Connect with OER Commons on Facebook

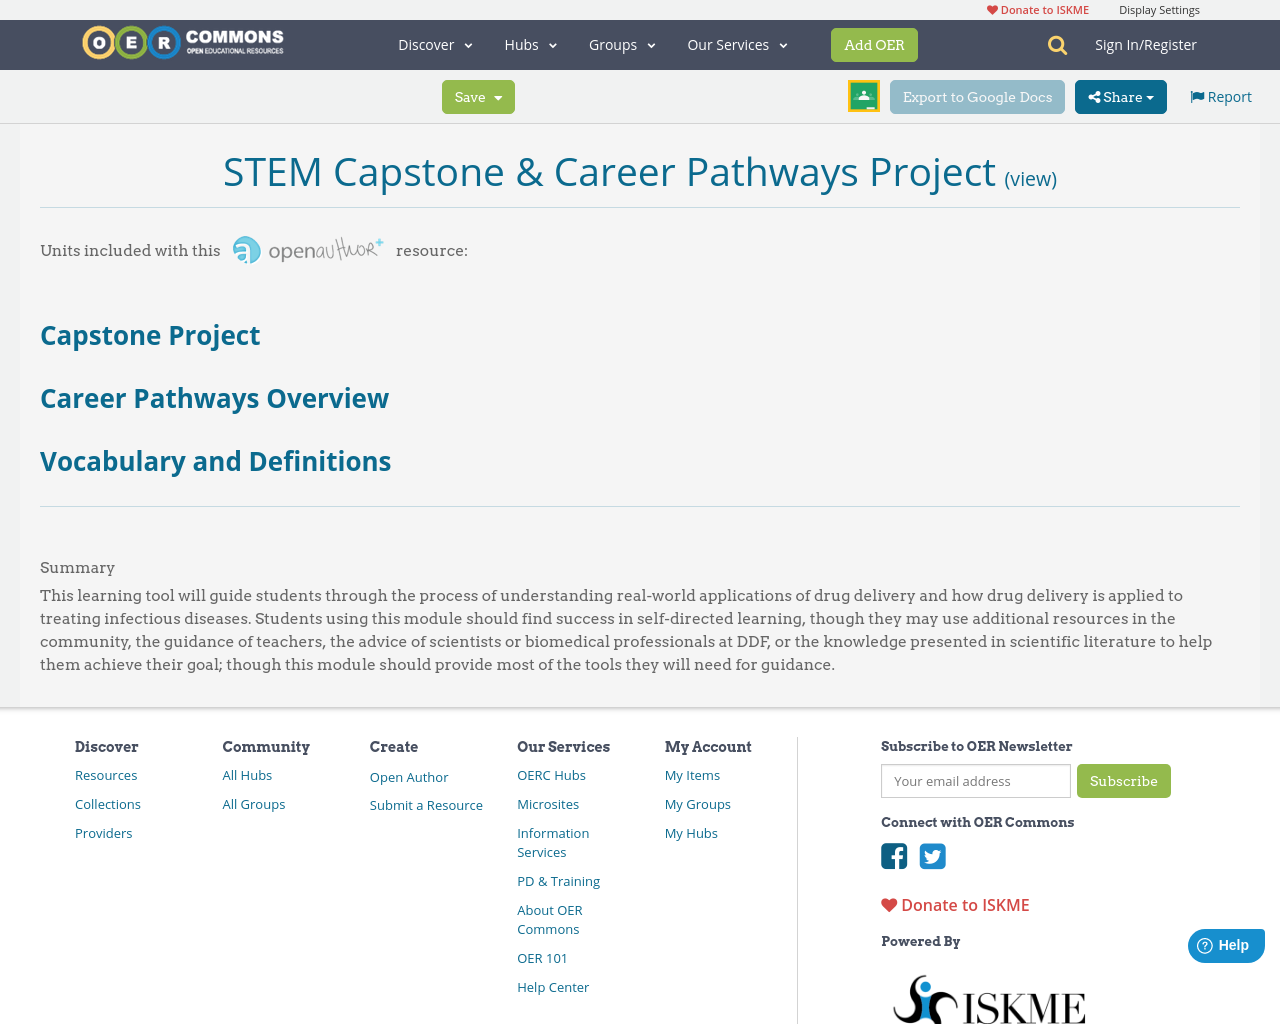(893, 855)
